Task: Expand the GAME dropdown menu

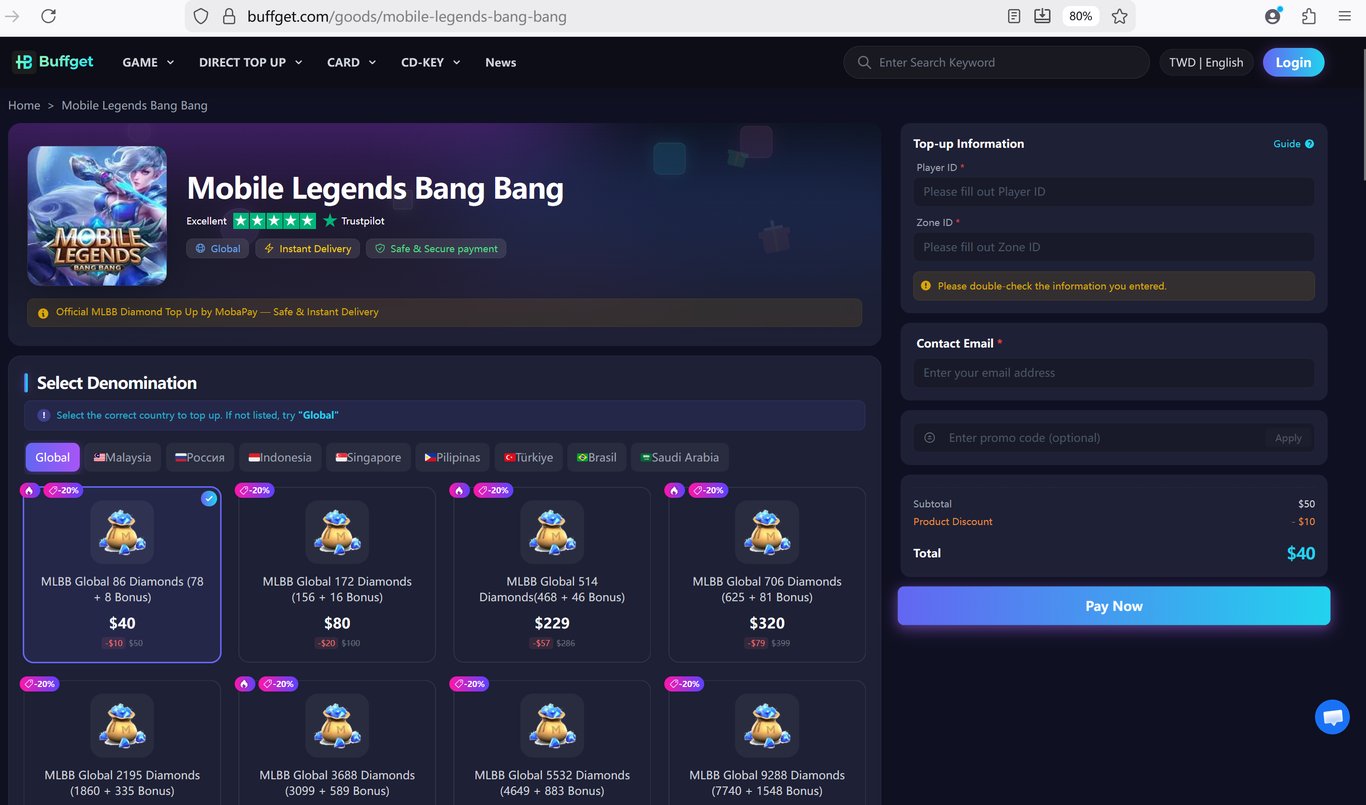Action: 148,62
